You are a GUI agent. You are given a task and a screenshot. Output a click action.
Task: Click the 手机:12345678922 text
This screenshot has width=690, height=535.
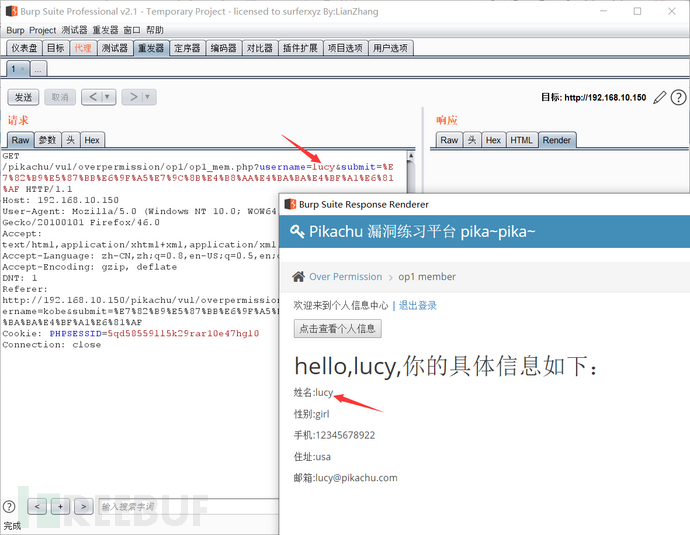(334, 435)
